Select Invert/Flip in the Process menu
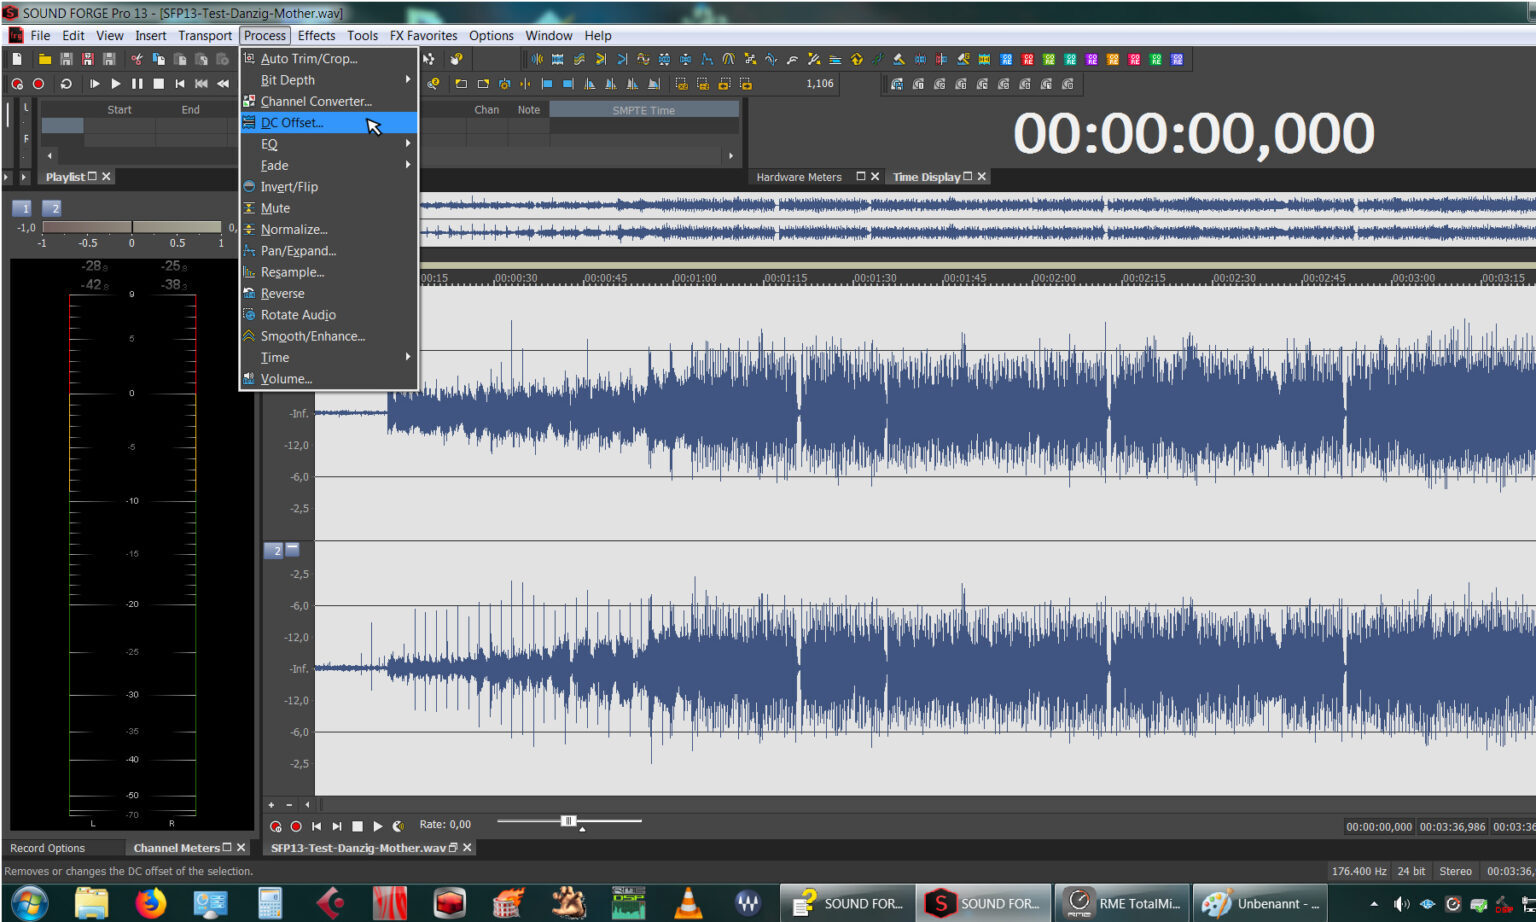This screenshot has width=1536, height=922. (x=328, y=187)
